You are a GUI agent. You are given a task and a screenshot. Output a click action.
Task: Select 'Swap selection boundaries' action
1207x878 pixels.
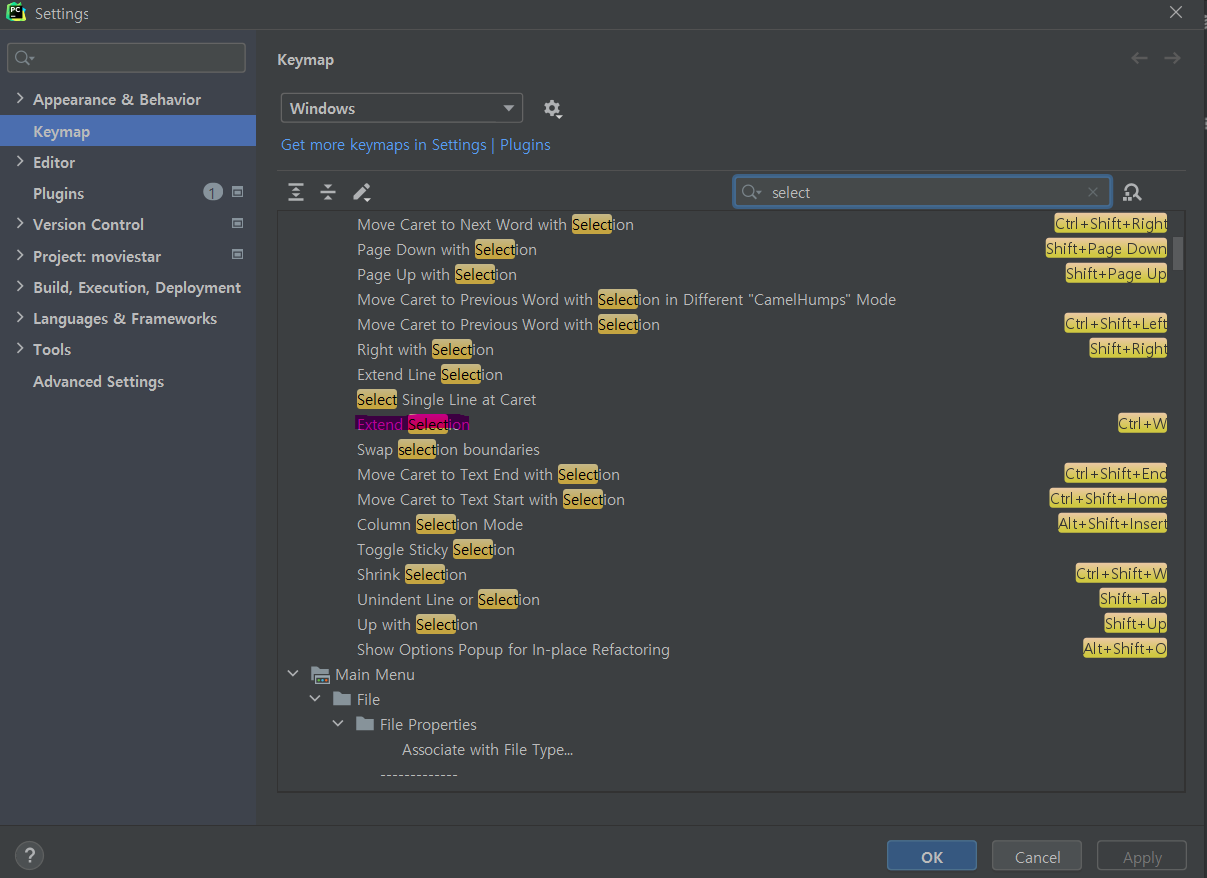[448, 450]
